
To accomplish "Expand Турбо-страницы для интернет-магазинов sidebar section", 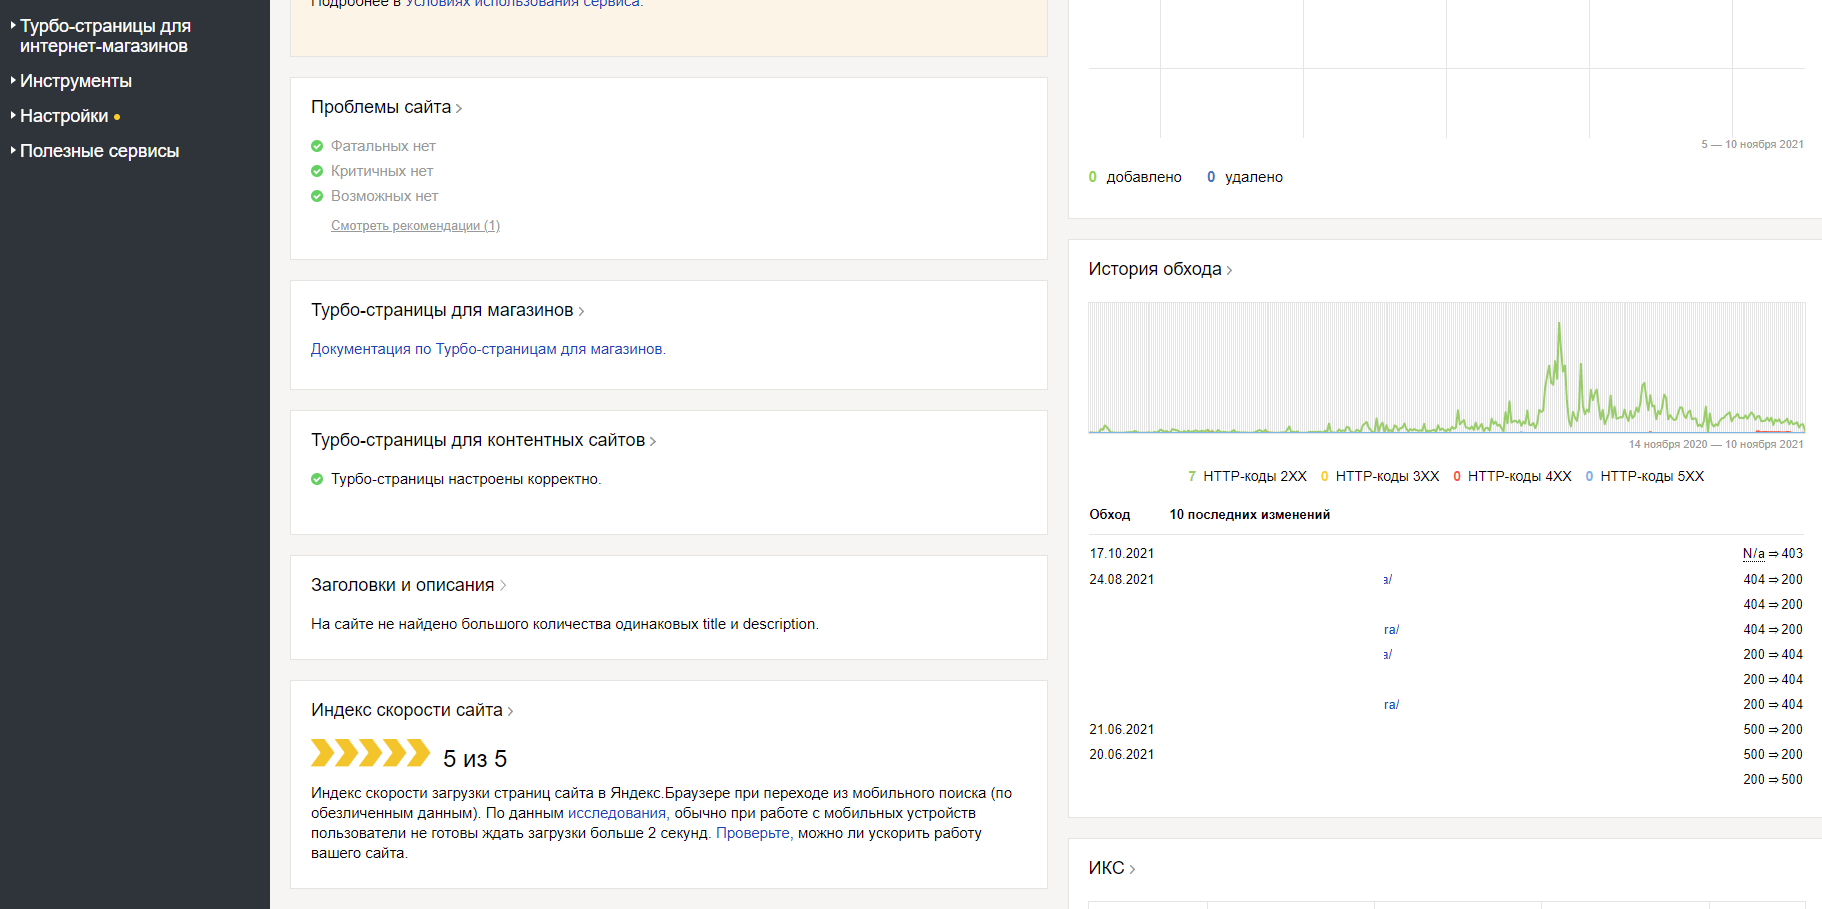I will [104, 36].
